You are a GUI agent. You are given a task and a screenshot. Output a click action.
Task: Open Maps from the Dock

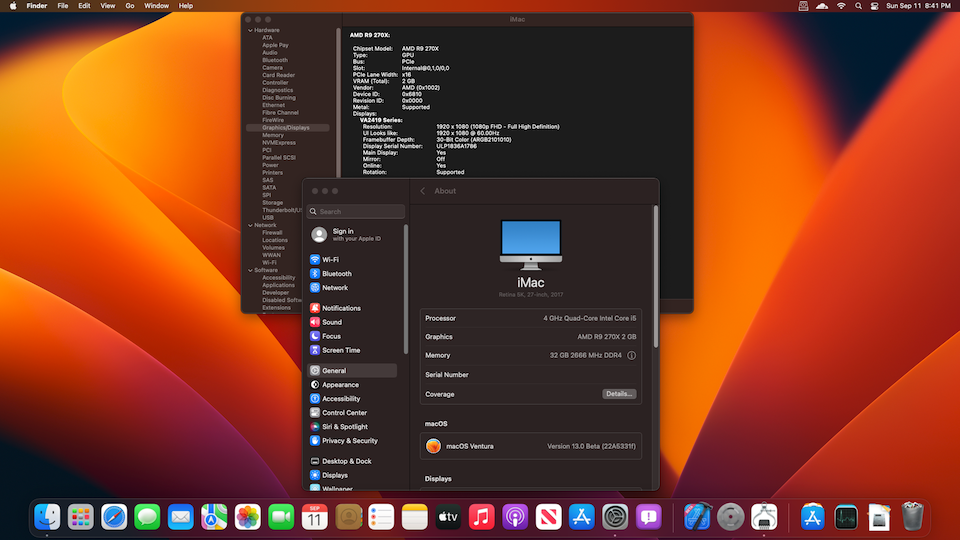214,517
